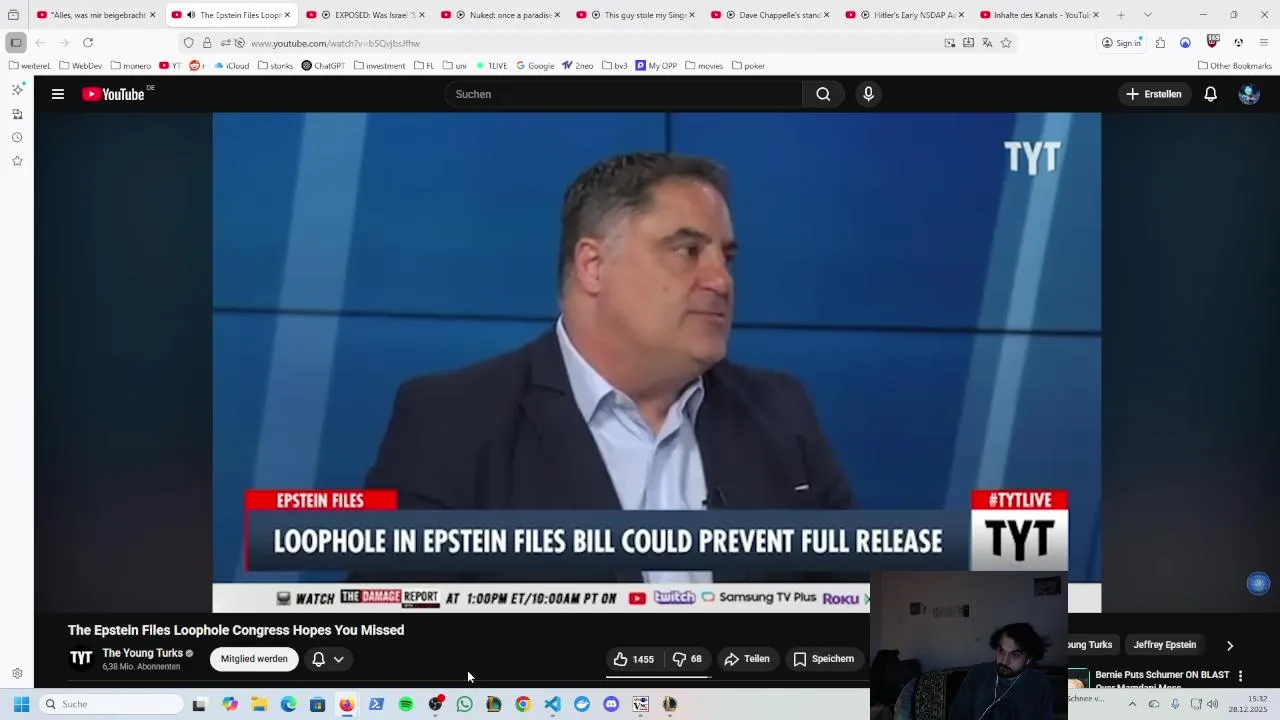Image resolution: width=1280 pixels, height=720 pixels.
Task: Open the Windows Start menu
Action: click(x=21, y=704)
